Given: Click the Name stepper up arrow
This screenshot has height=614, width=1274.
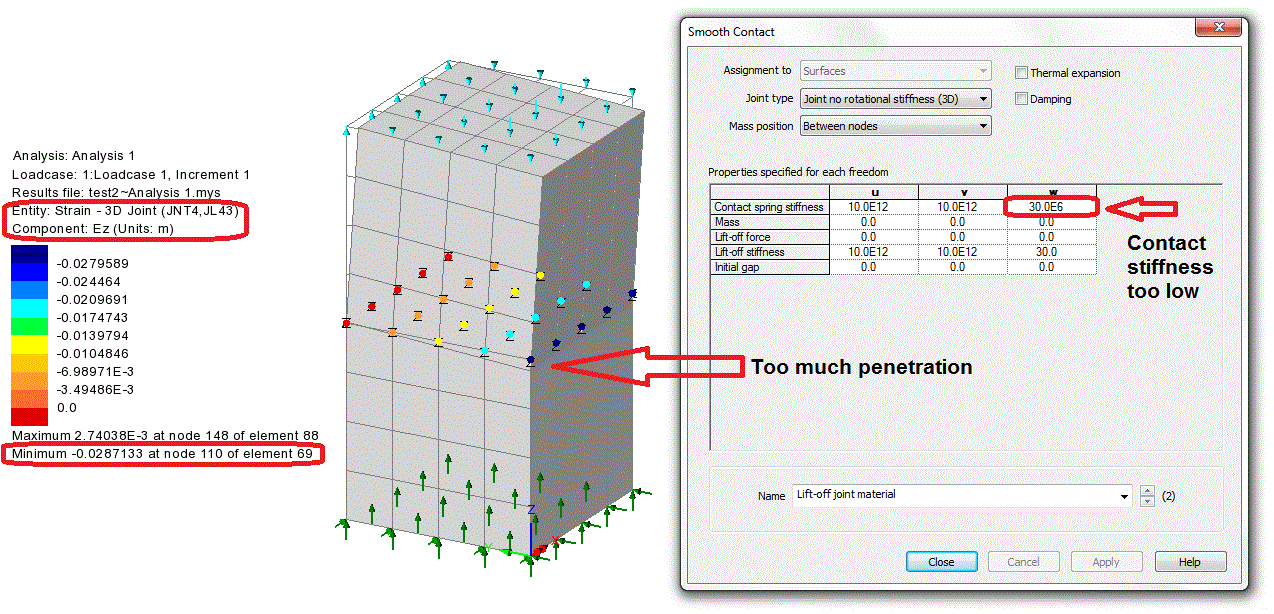Looking at the screenshot, I should [x=1147, y=490].
